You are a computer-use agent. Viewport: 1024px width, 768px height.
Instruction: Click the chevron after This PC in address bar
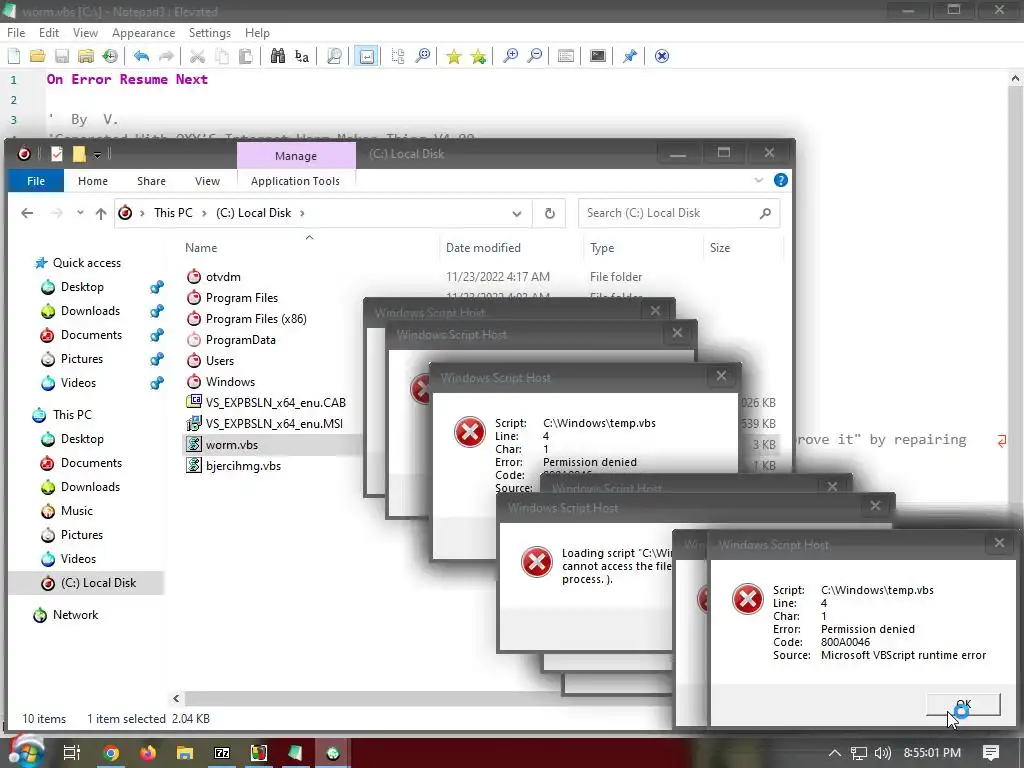tap(204, 213)
